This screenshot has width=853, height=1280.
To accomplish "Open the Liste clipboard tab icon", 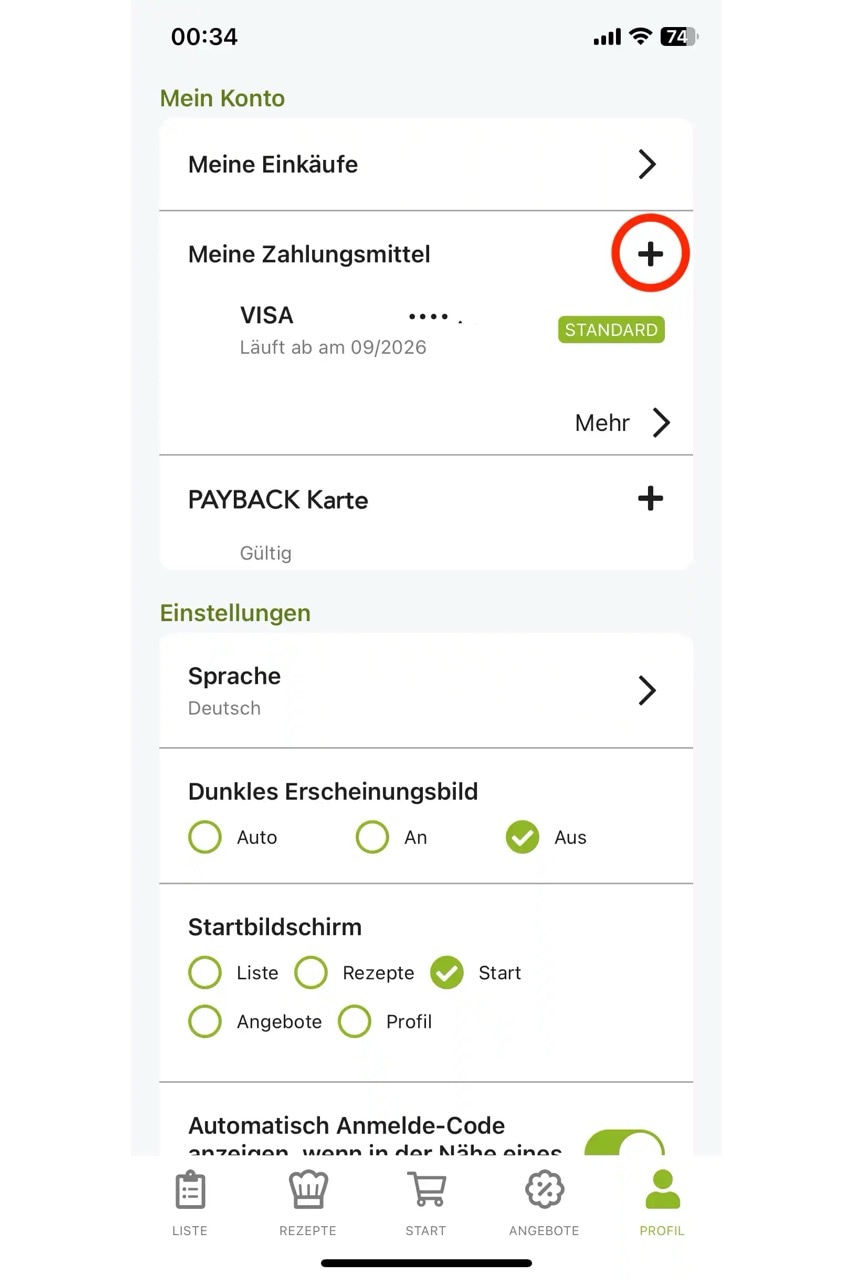I will [190, 1191].
